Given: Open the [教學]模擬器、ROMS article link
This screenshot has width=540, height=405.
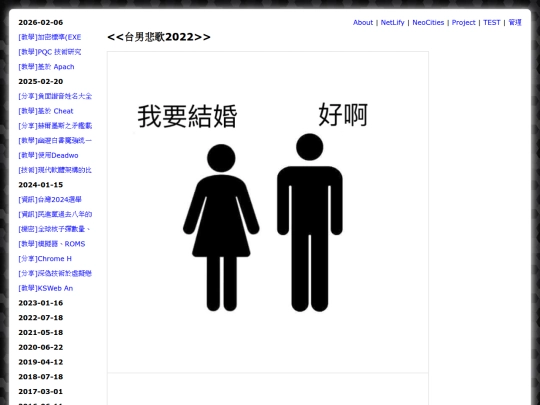Looking at the screenshot, I should pyautogui.click(x=52, y=244).
